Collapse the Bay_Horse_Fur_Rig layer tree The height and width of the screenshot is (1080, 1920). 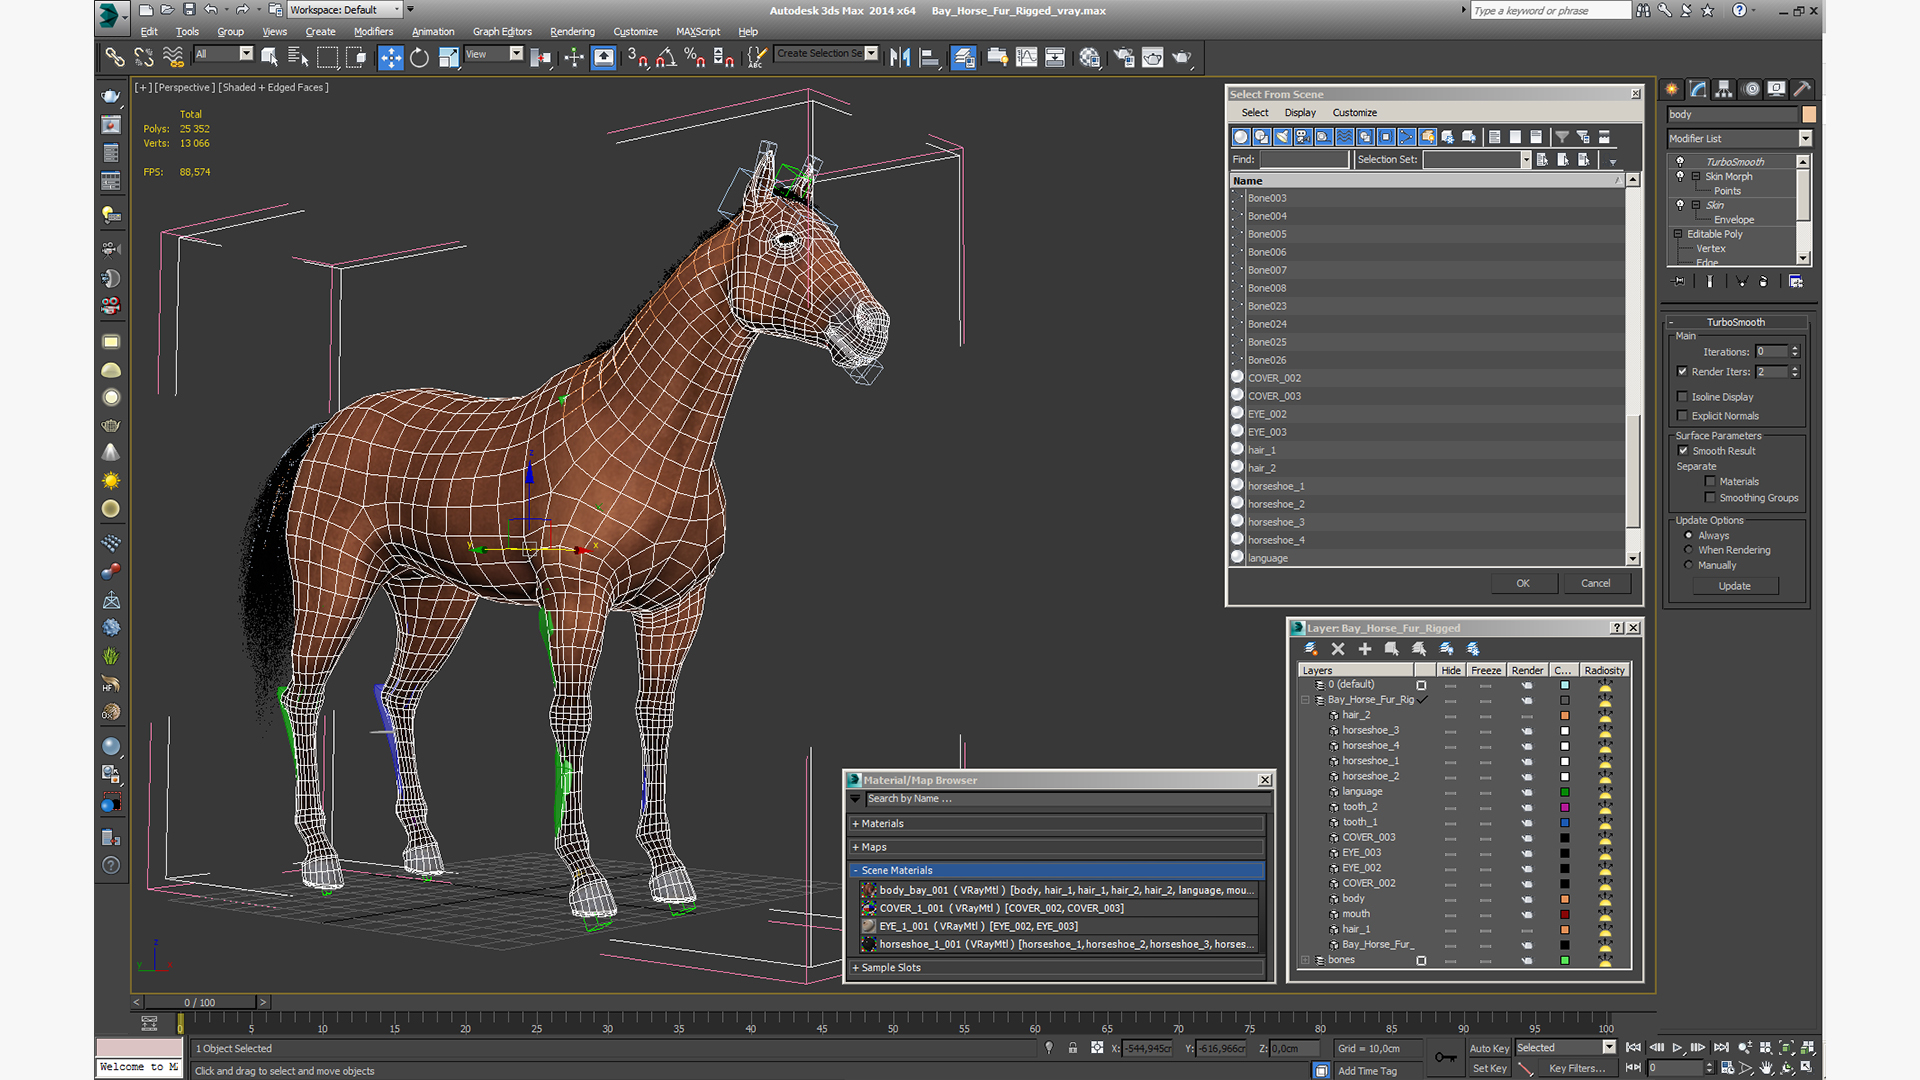click(x=1305, y=700)
